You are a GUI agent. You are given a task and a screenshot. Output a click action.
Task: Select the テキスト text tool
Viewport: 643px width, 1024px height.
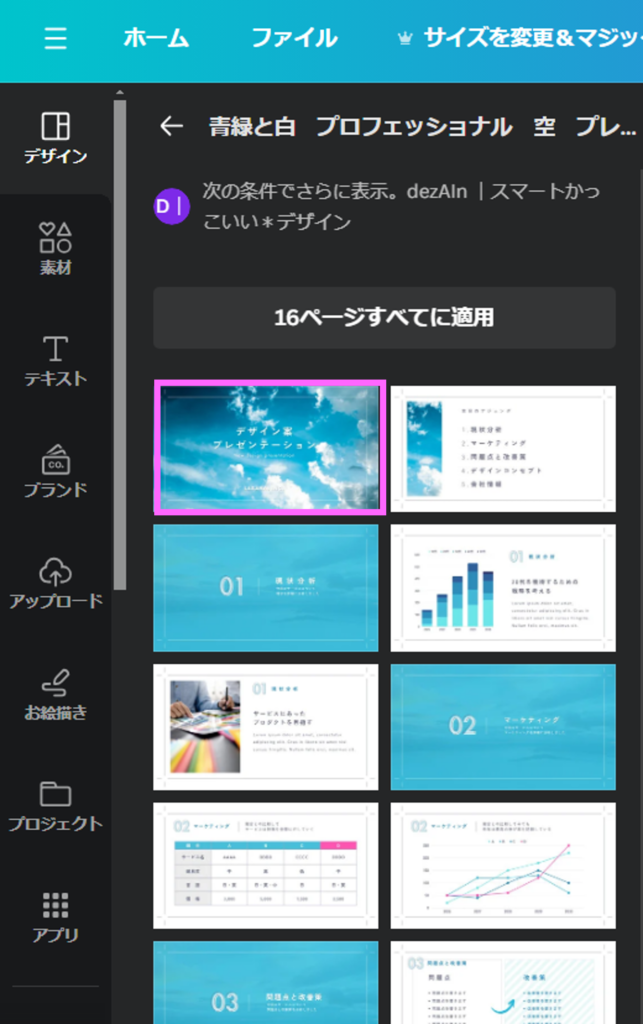(x=56, y=360)
